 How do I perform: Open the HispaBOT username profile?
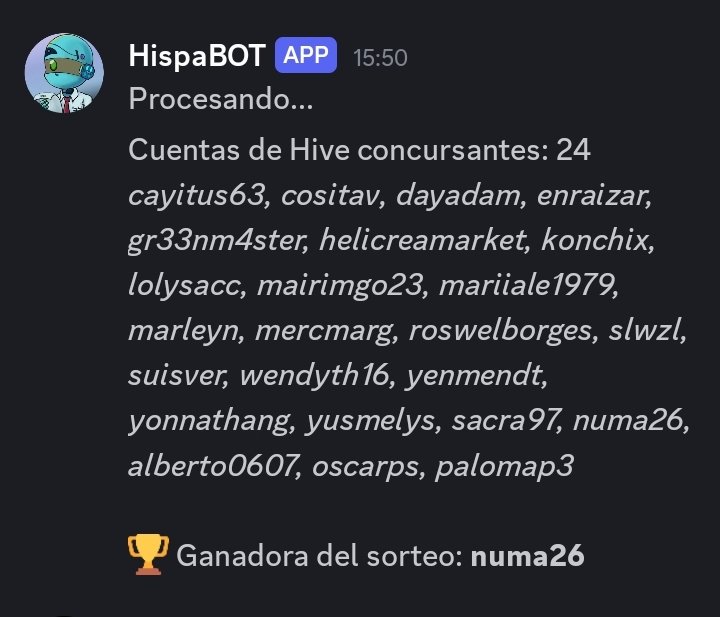pyautogui.click(x=197, y=56)
